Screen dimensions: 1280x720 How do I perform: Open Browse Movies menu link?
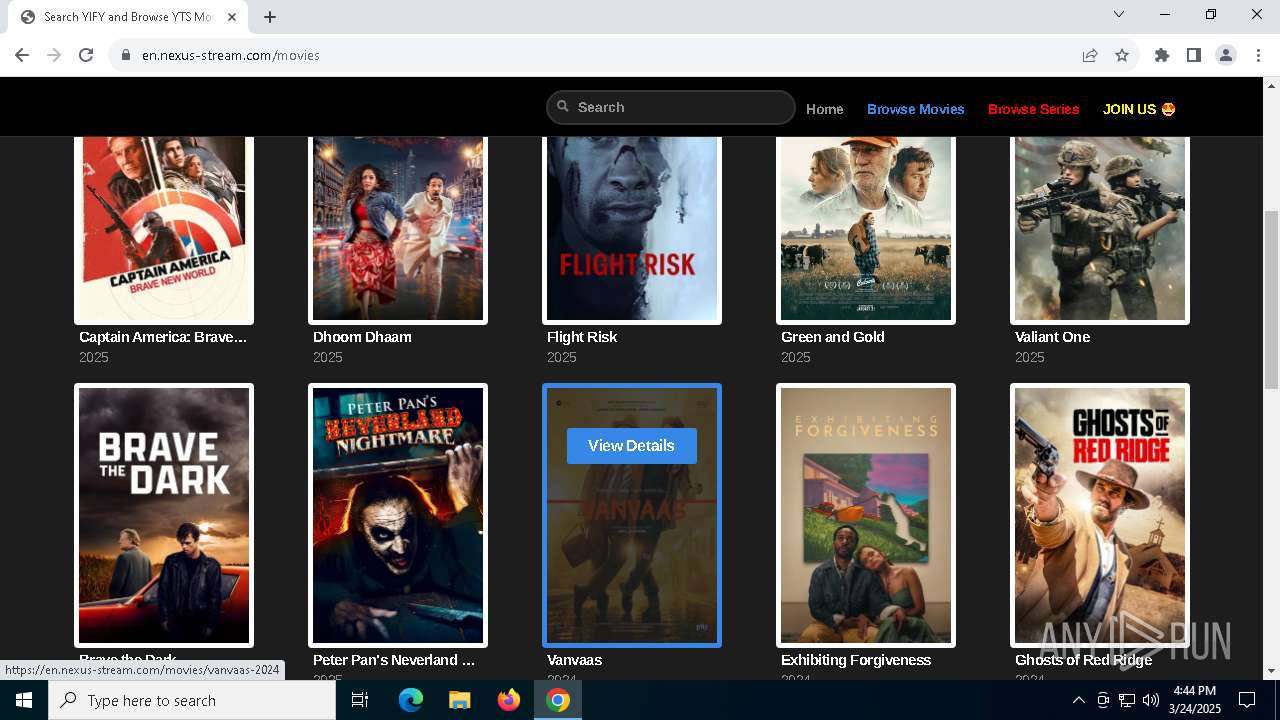[x=916, y=109]
